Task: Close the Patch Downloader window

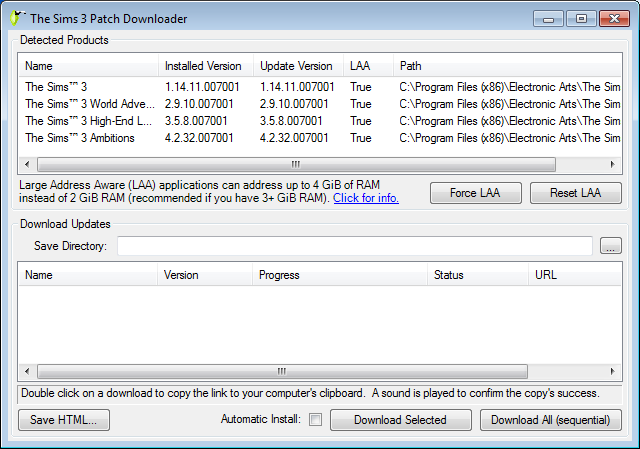Action: pyautogui.click(x=614, y=19)
